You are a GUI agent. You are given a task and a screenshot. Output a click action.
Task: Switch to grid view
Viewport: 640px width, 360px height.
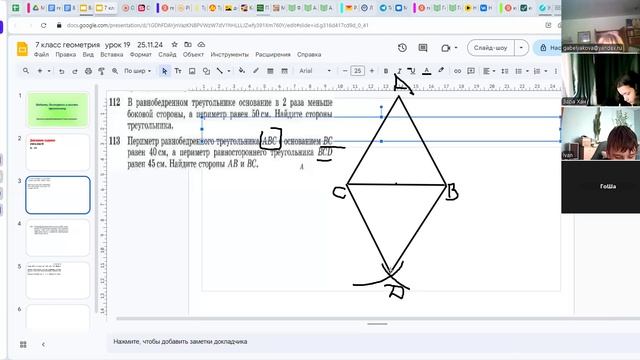(23, 344)
